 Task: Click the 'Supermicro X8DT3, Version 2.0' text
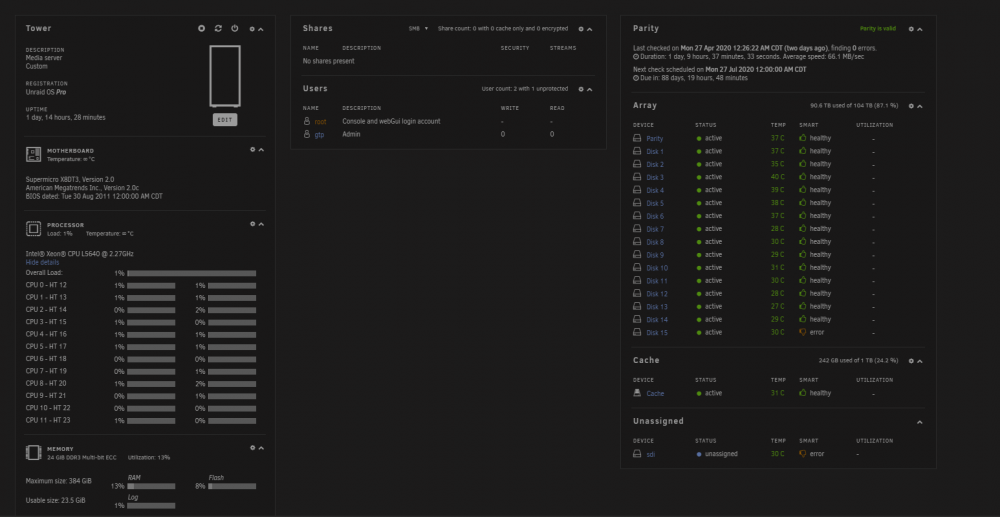70,180
